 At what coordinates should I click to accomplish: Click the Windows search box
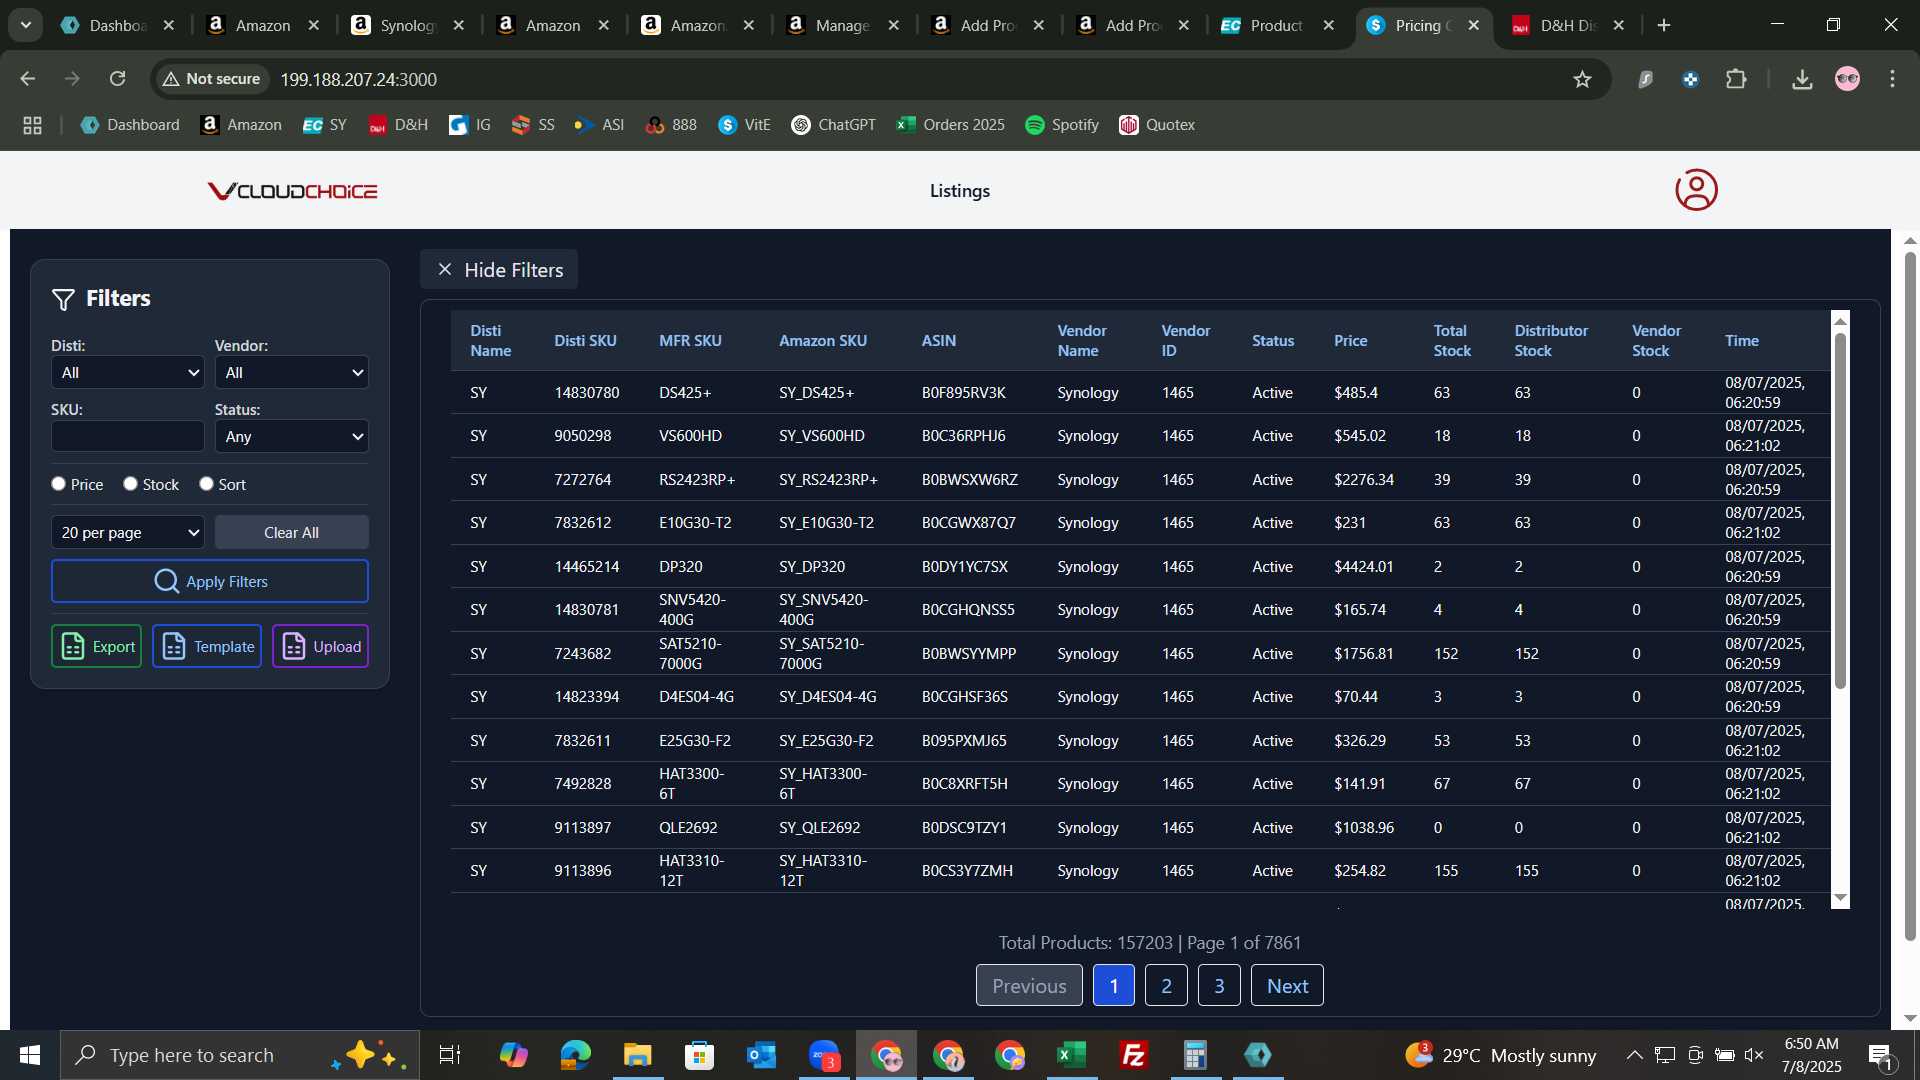pyautogui.click(x=240, y=1055)
